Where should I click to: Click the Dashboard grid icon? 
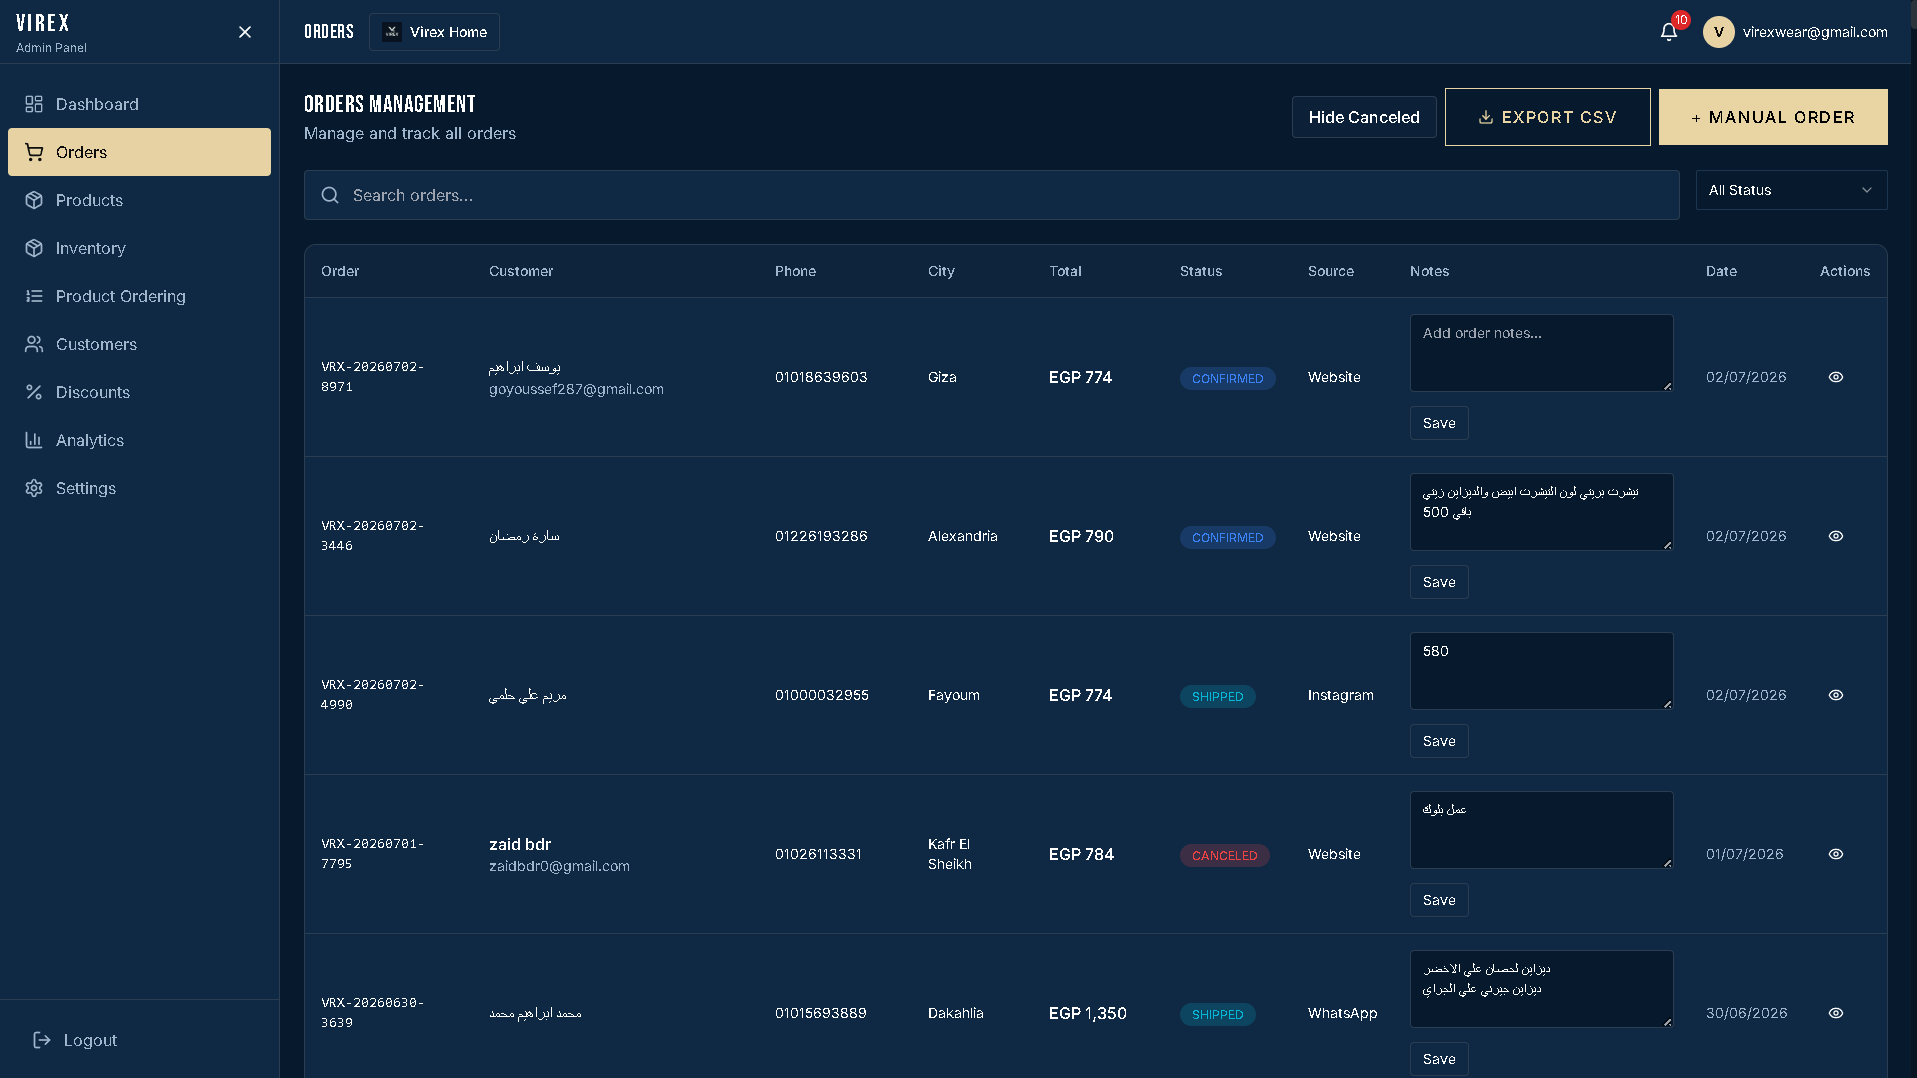(34, 104)
